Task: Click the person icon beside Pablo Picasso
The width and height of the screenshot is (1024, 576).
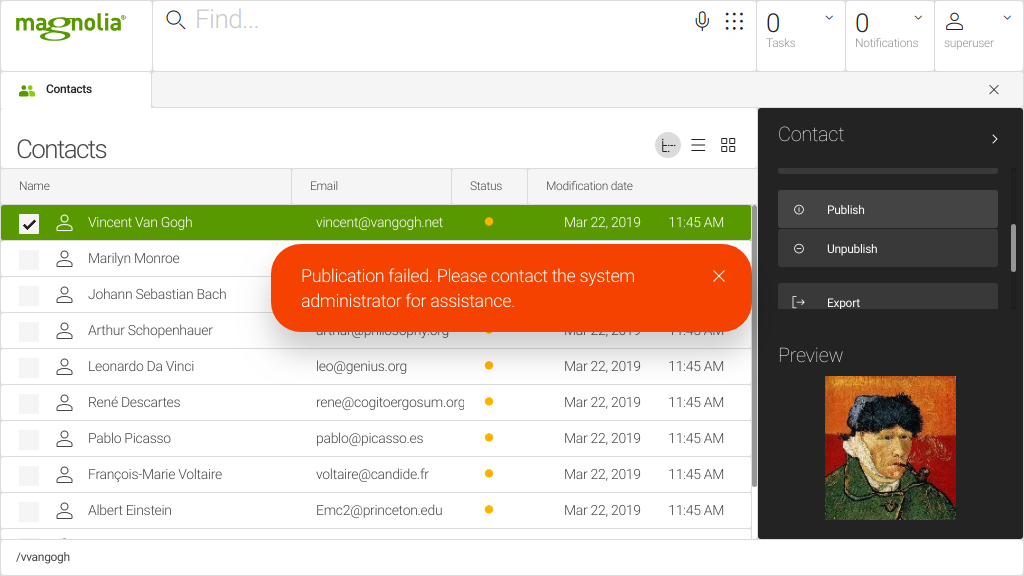Action: (x=65, y=438)
